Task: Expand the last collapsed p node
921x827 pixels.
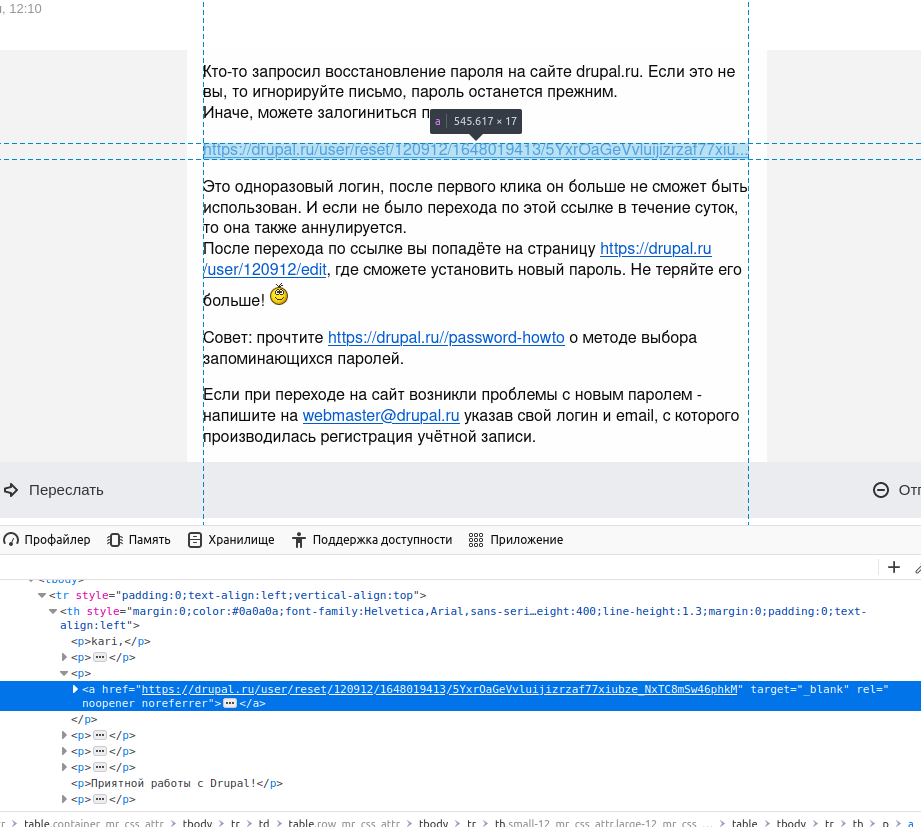Action: coord(65,799)
